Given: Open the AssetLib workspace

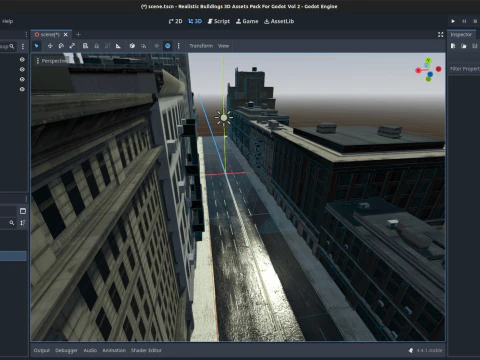Looking at the screenshot, I should 279,21.
